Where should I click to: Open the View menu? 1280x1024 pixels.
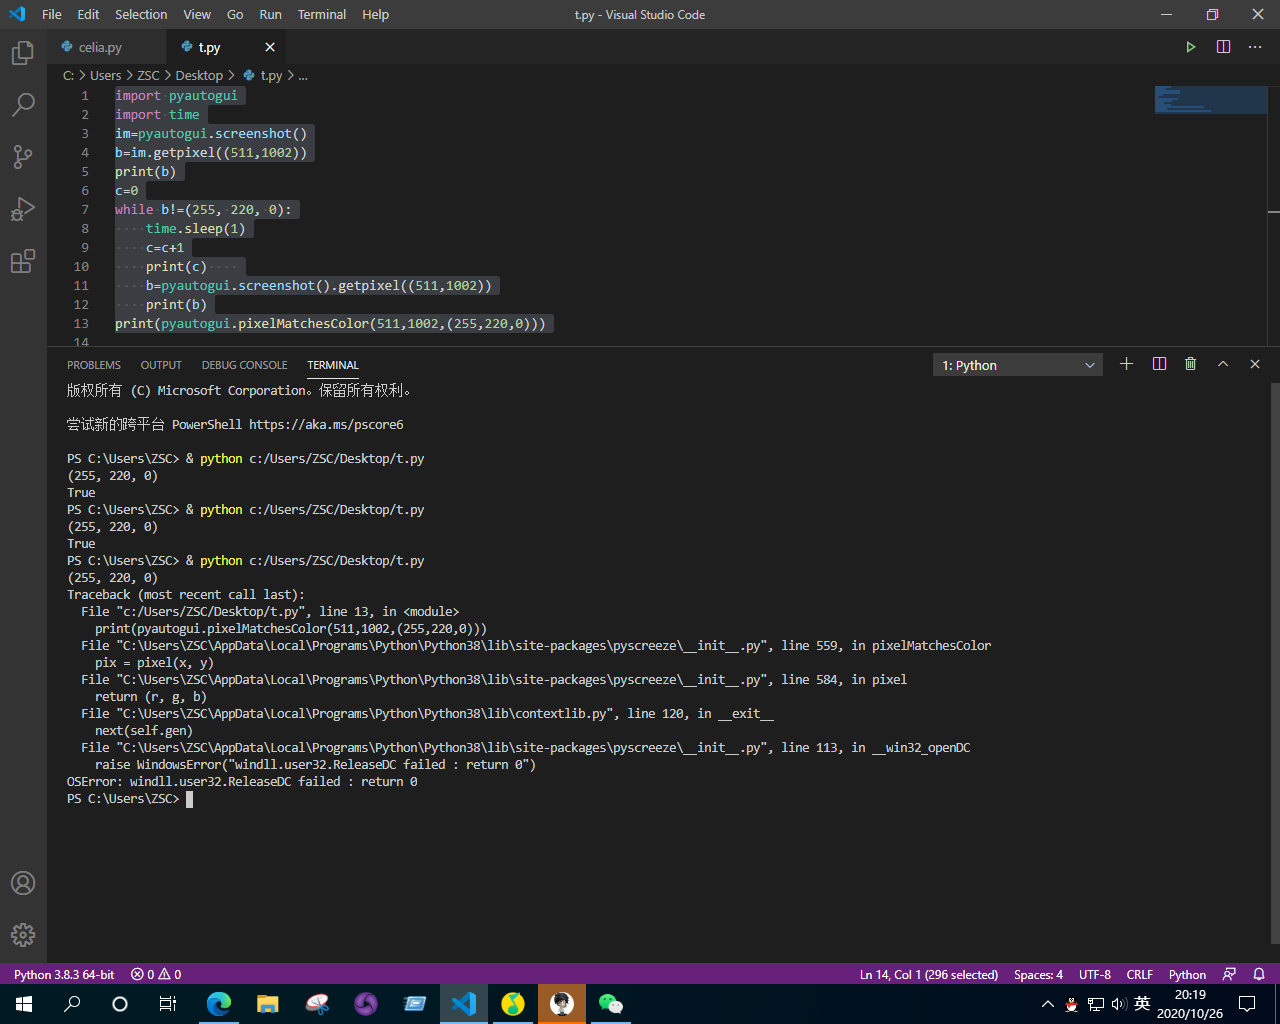pos(197,14)
